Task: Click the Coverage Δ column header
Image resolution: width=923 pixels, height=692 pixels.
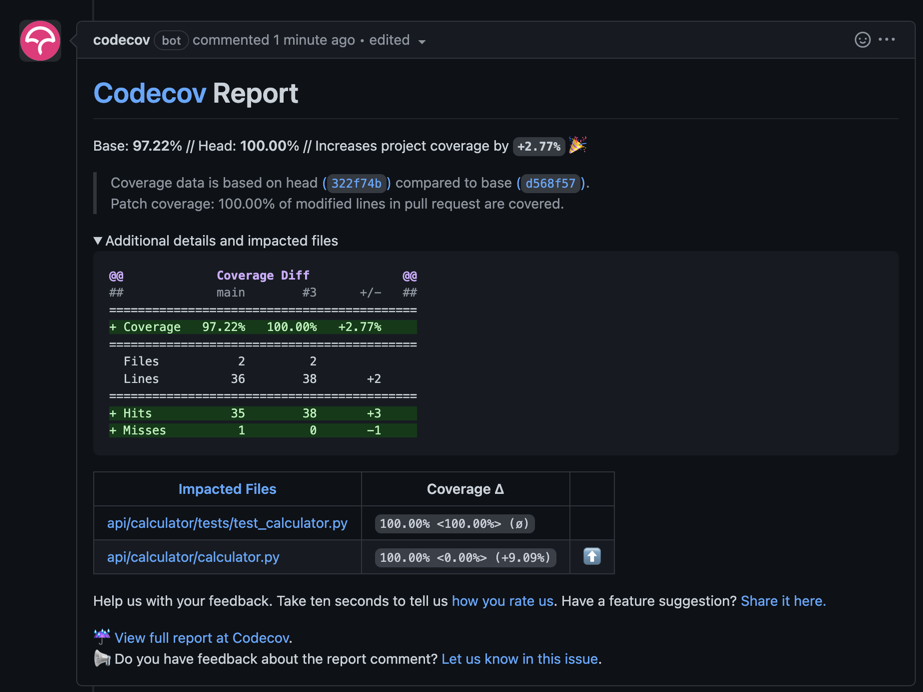Action: (465, 489)
